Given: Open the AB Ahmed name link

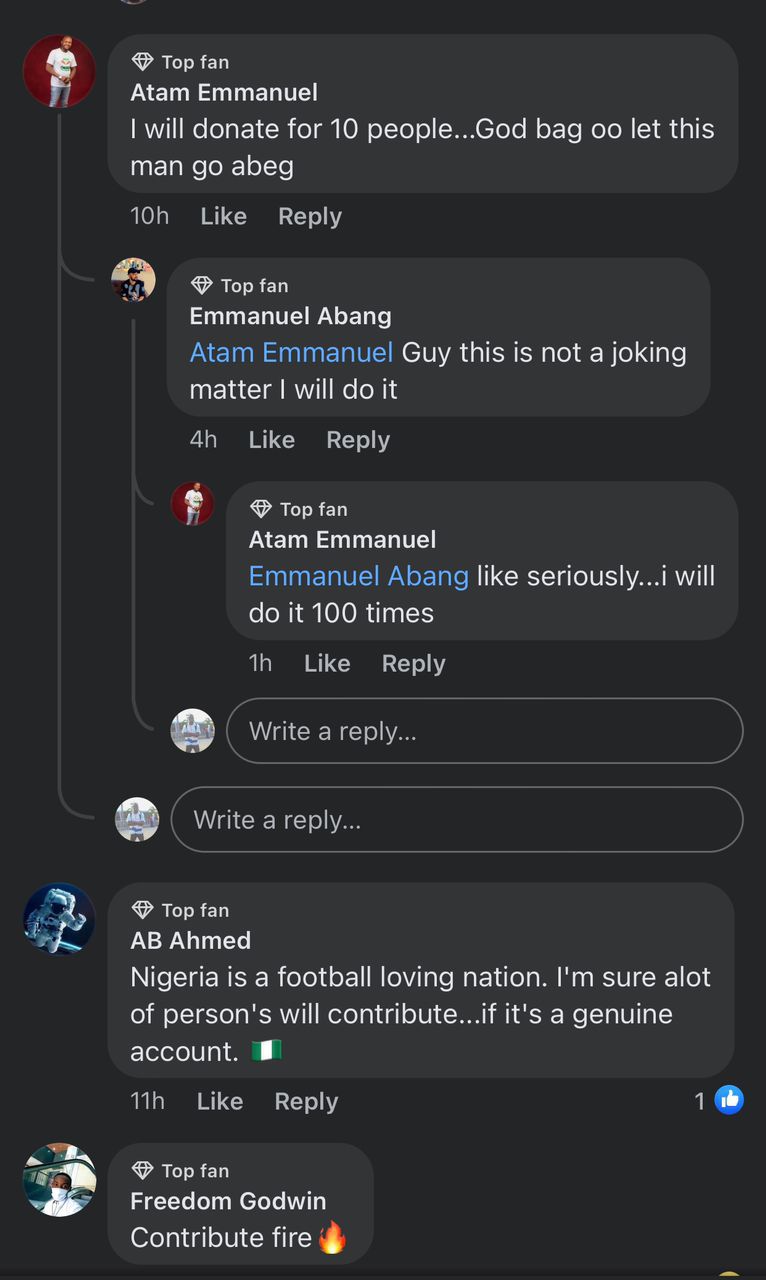Looking at the screenshot, I should [190, 940].
